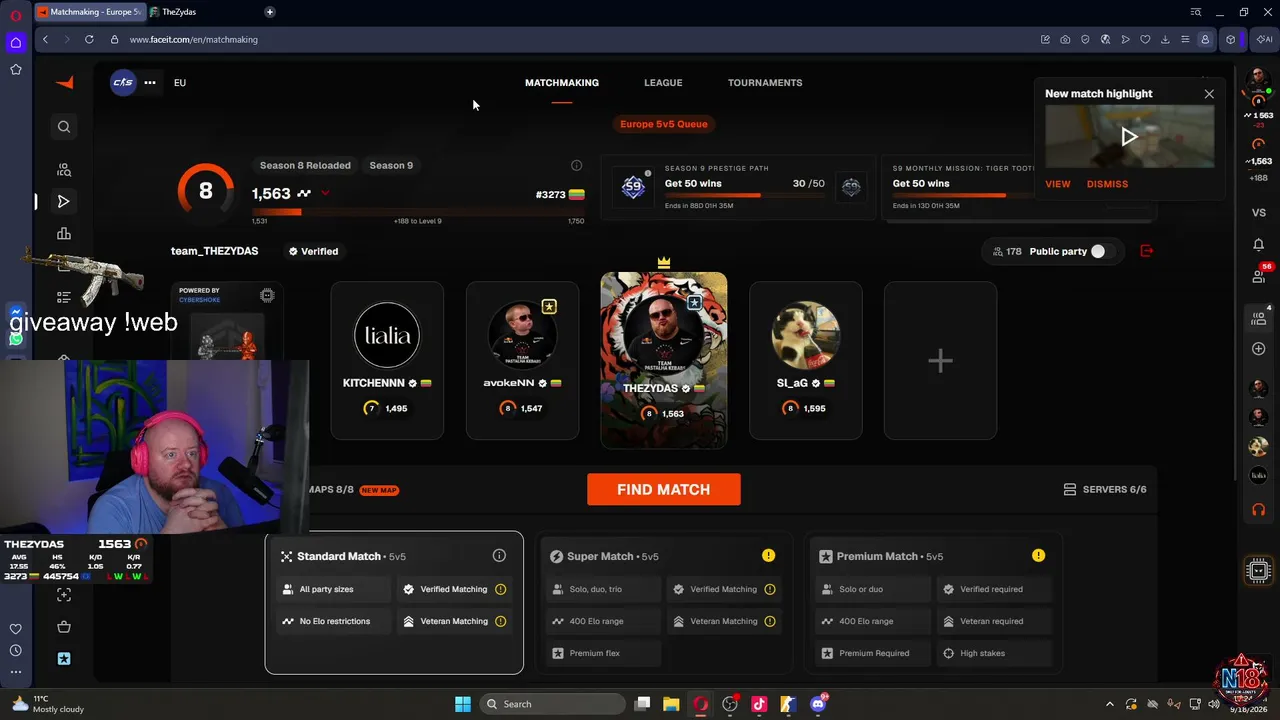Screen dimensions: 1280x720
Task: Click the Premium Match warning icon
Action: (x=1038, y=556)
